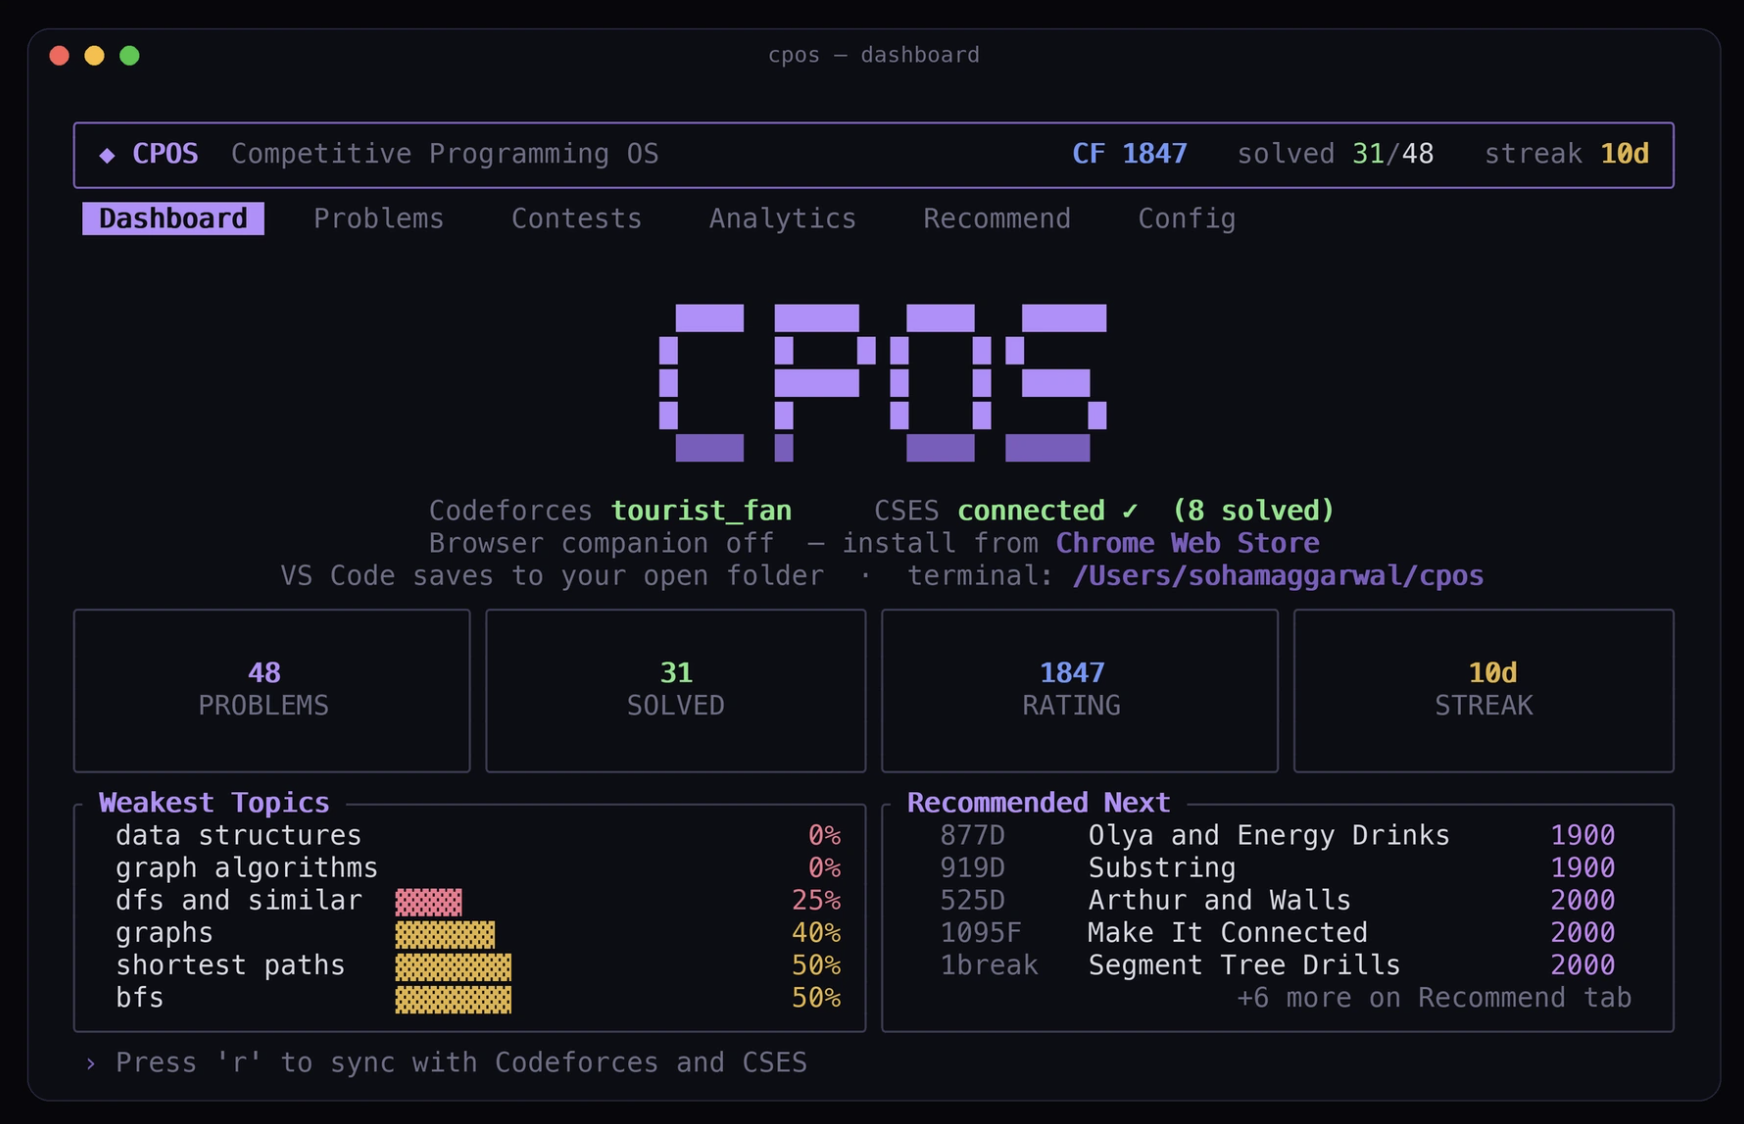Viewport: 1744px width, 1124px height.
Task: Click the 48 PROBLEMS stat card
Action: coord(272,691)
